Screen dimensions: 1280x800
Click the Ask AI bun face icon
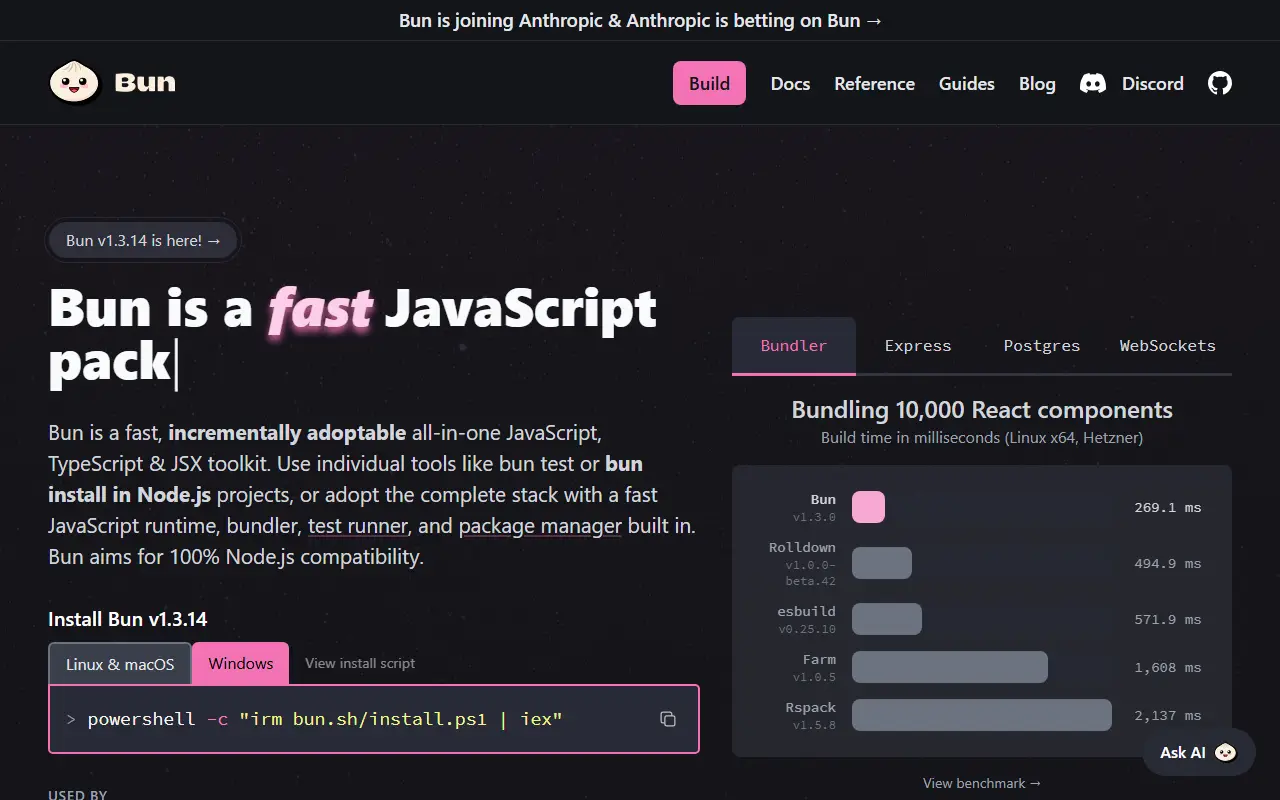(x=1226, y=752)
